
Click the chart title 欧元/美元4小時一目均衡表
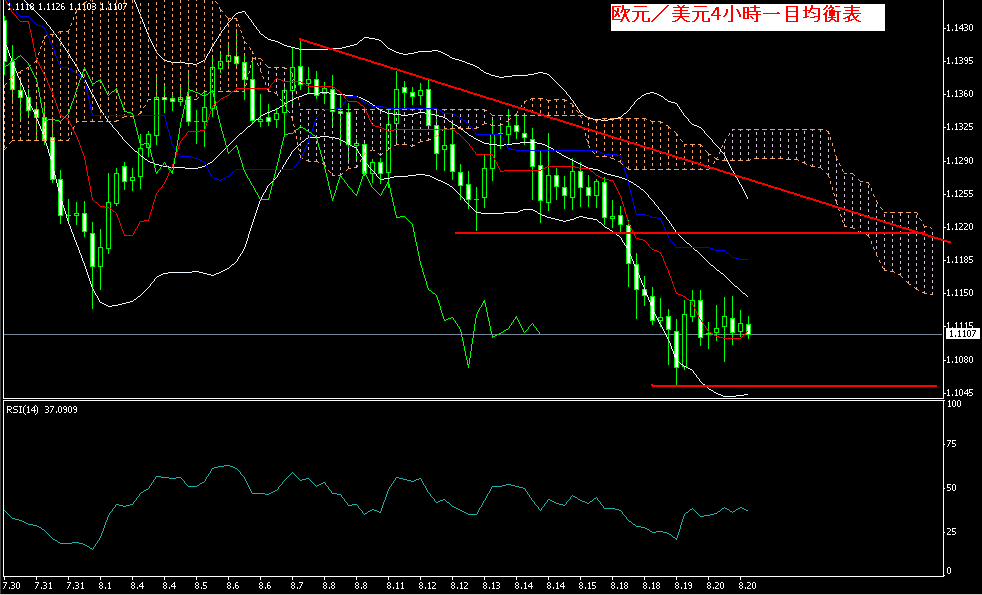736,16
